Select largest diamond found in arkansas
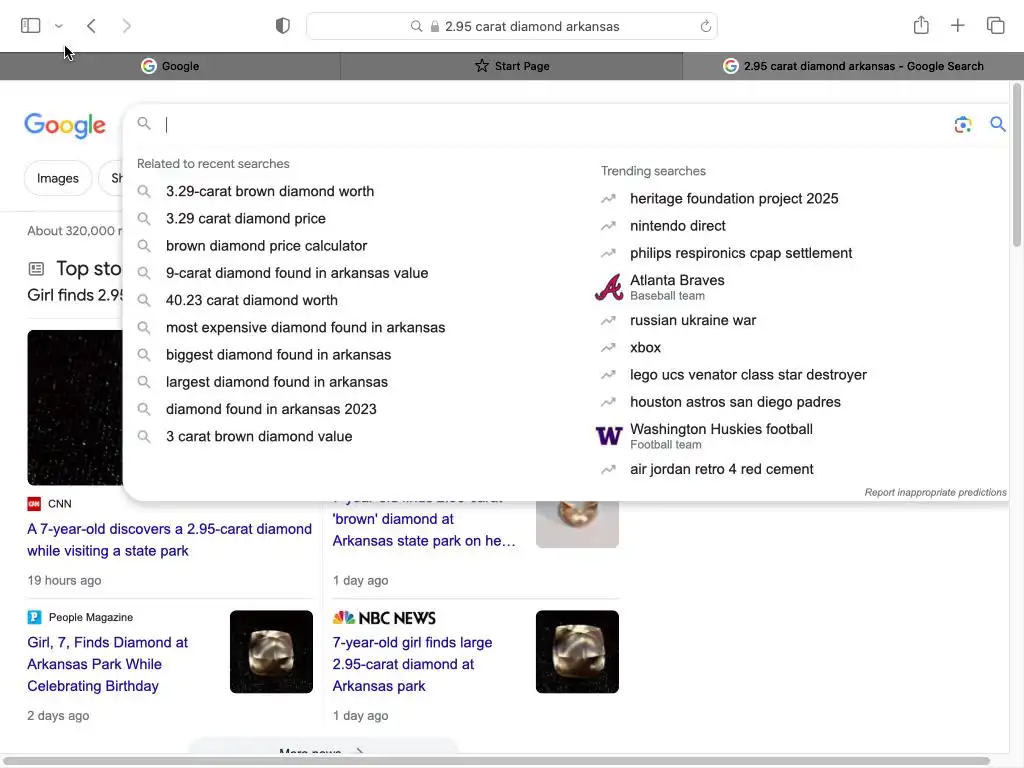 277,382
